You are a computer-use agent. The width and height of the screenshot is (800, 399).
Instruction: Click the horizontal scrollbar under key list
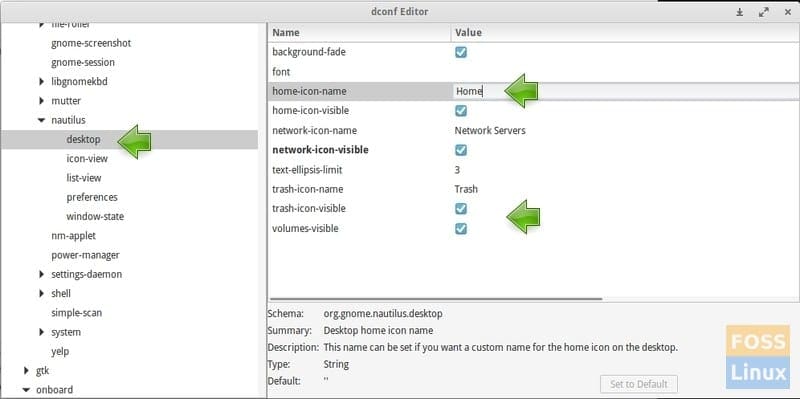point(436,299)
